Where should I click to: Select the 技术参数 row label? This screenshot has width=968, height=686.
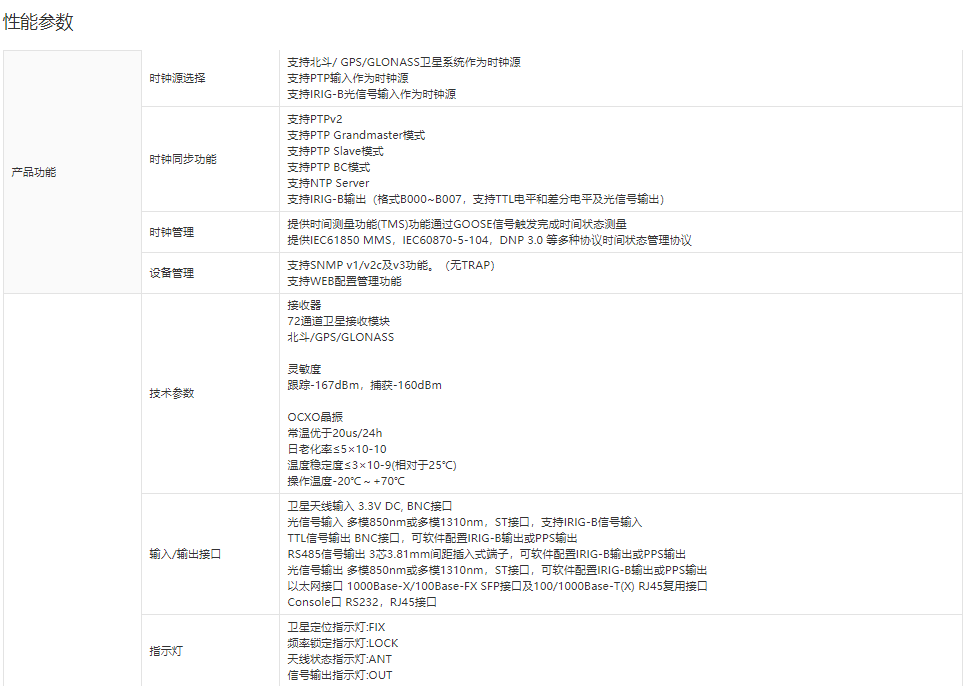[171, 393]
